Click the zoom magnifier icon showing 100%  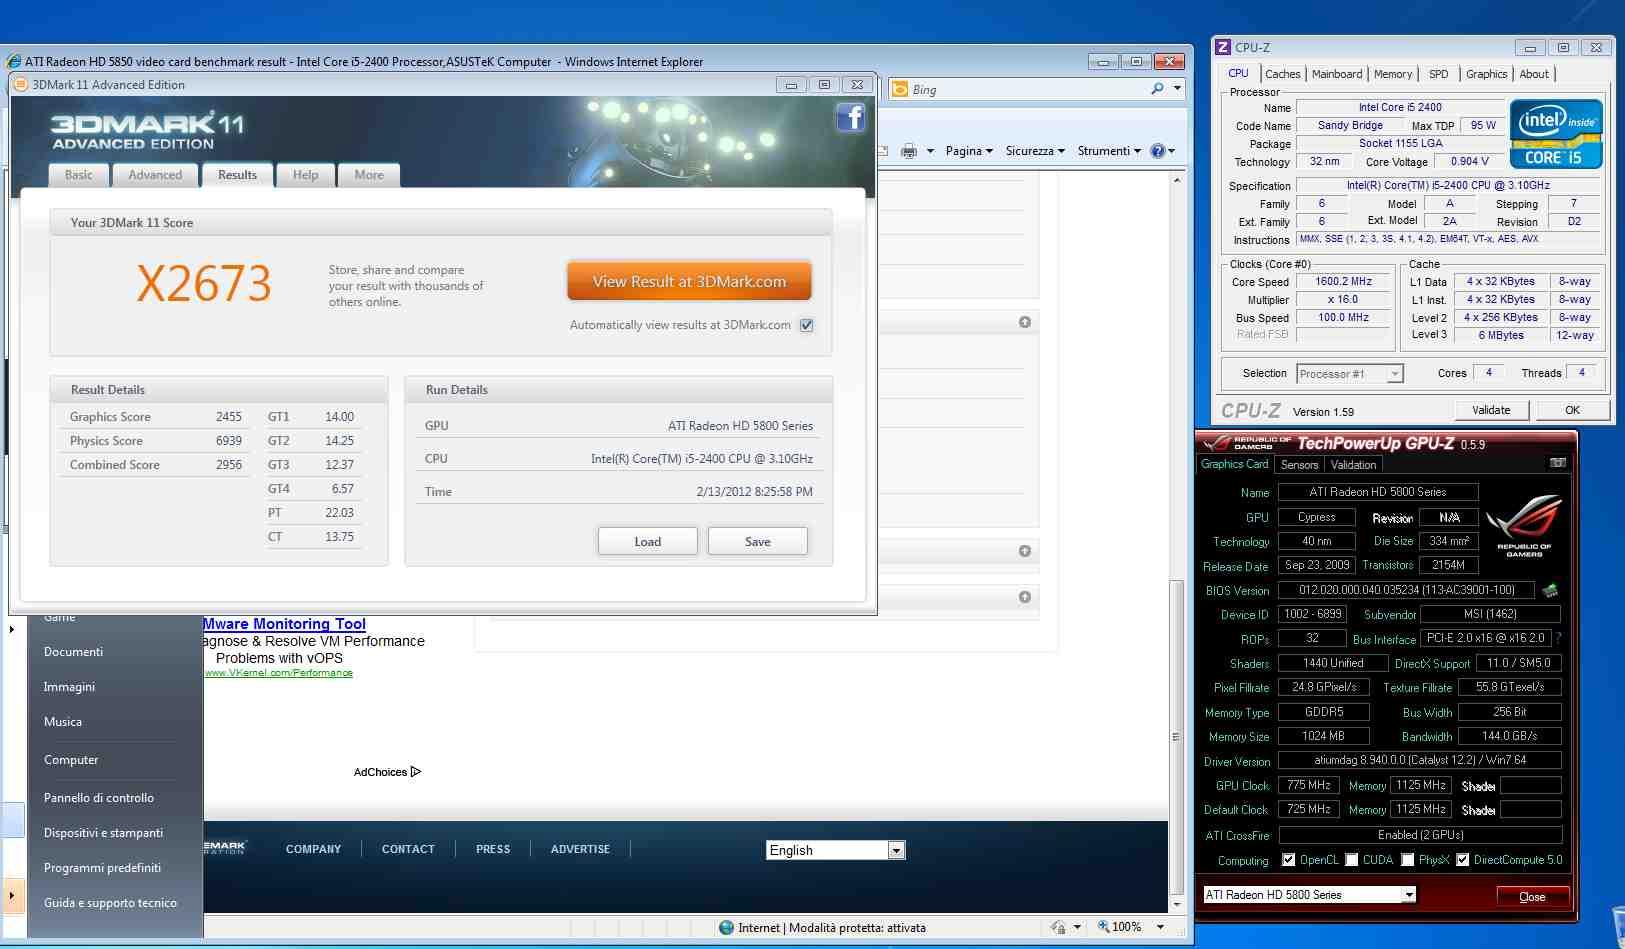click(x=1103, y=927)
